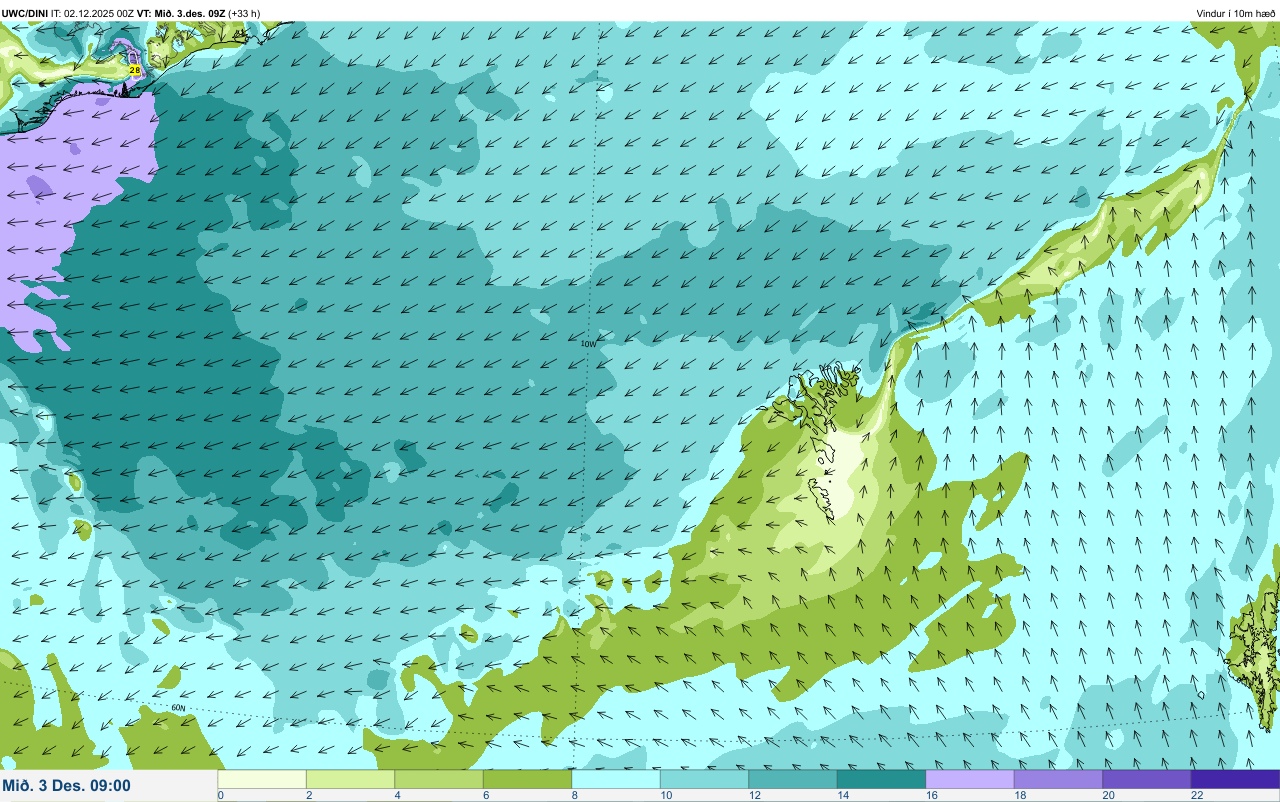Select the 0–2 pale yellow legend swatch

(262, 779)
